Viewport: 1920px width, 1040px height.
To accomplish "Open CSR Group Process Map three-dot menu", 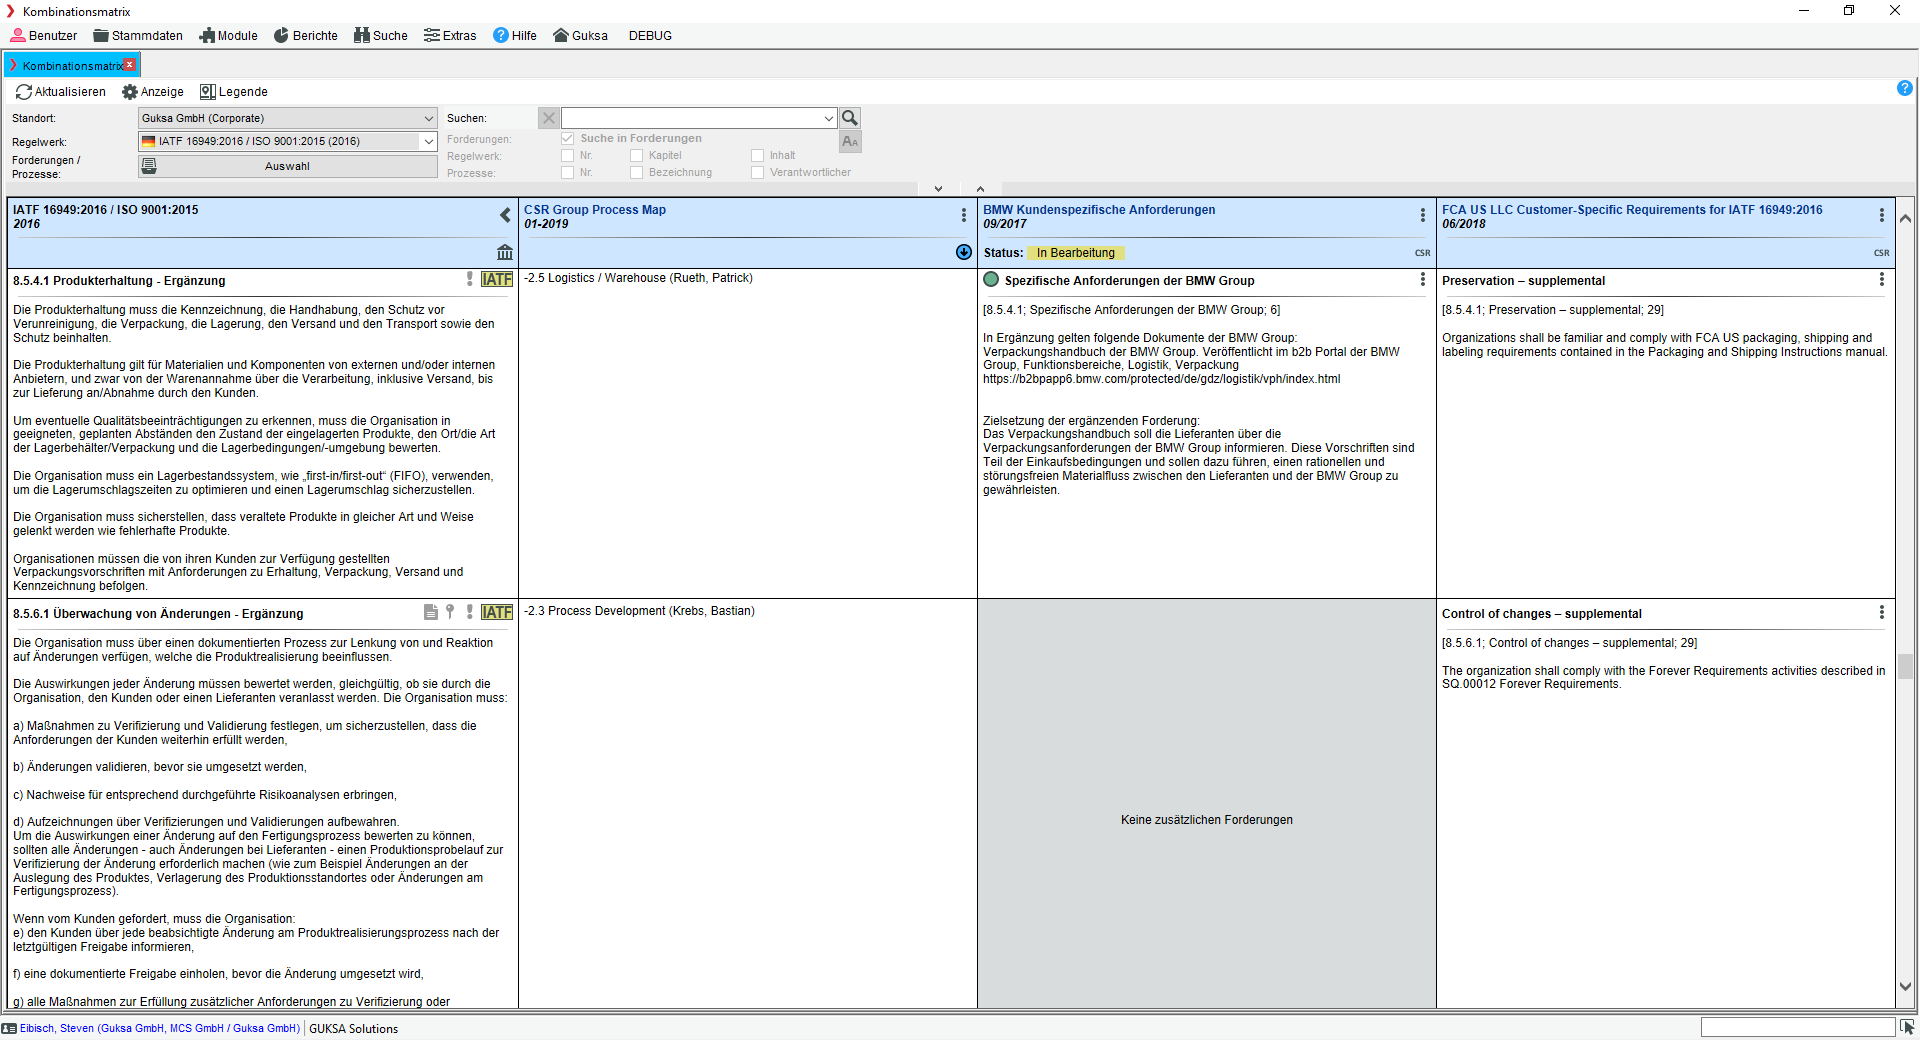I will [x=964, y=215].
